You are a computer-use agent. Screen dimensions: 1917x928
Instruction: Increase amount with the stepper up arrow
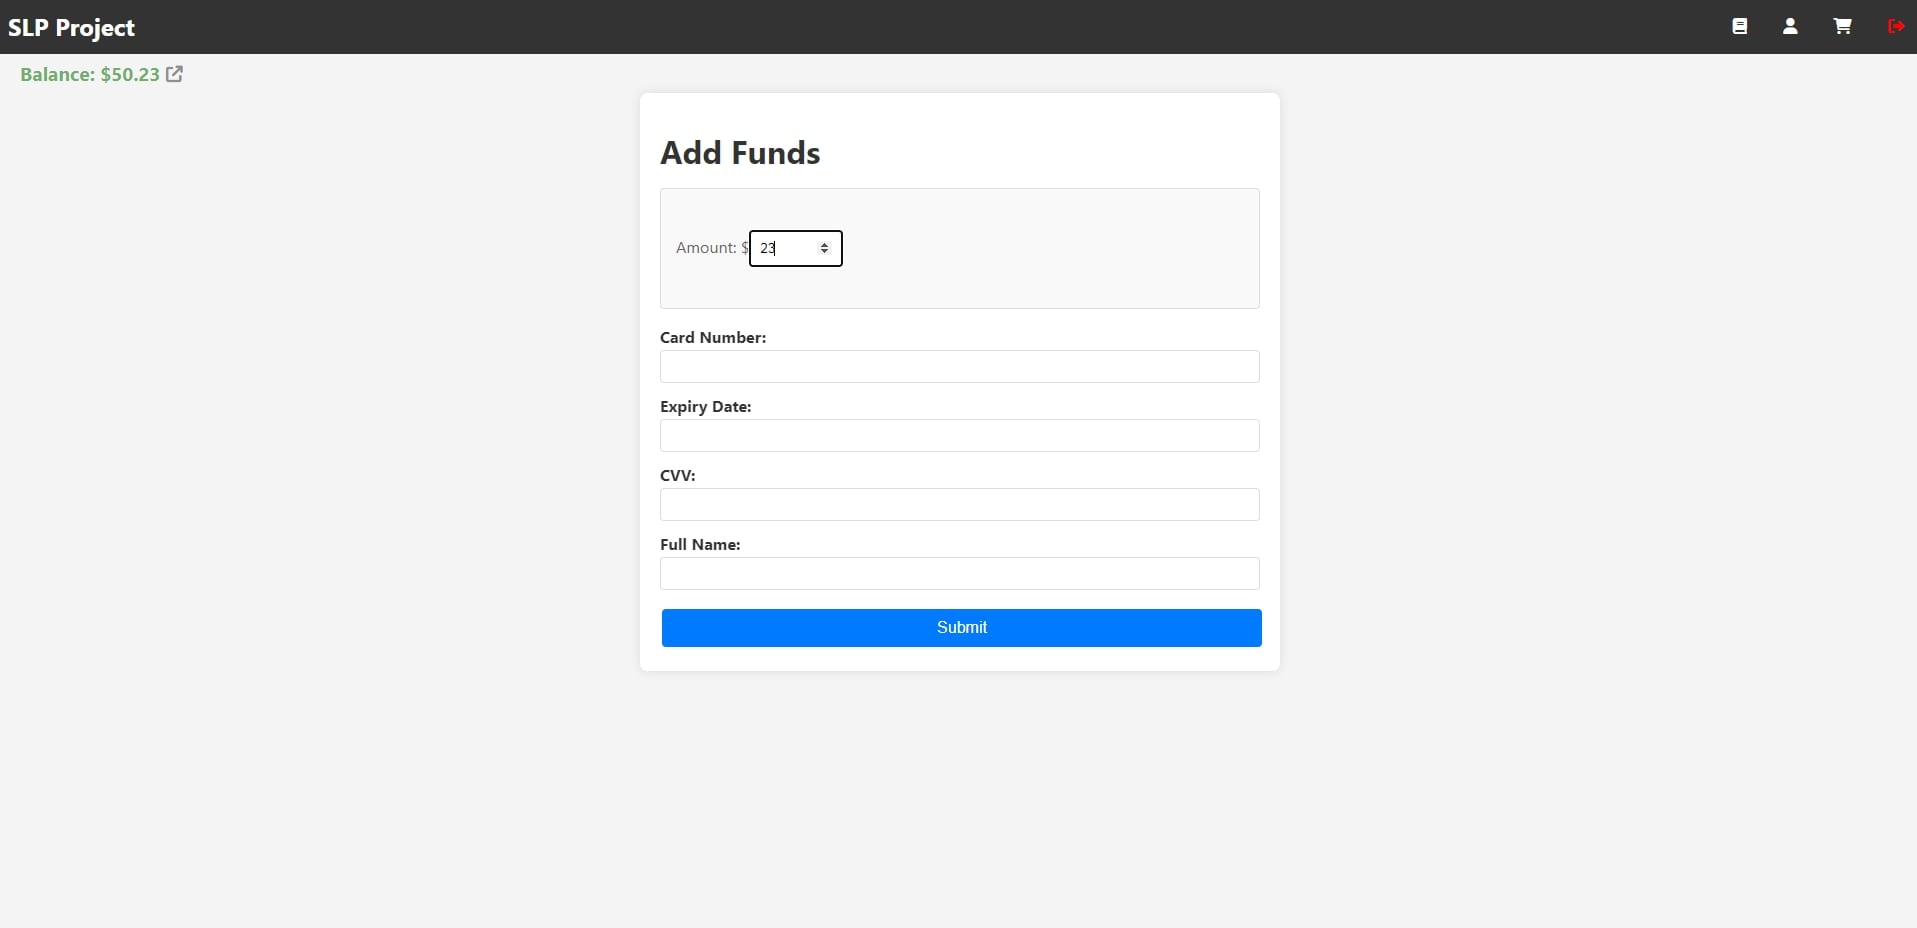pos(824,244)
